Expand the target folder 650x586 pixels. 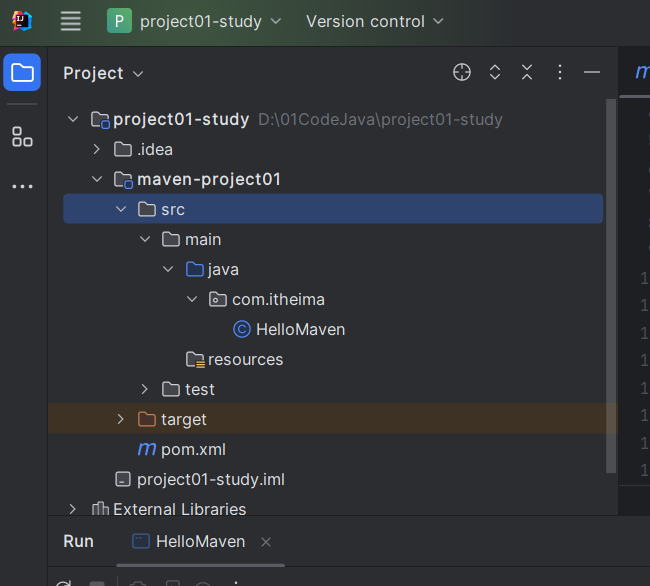click(x=121, y=419)
